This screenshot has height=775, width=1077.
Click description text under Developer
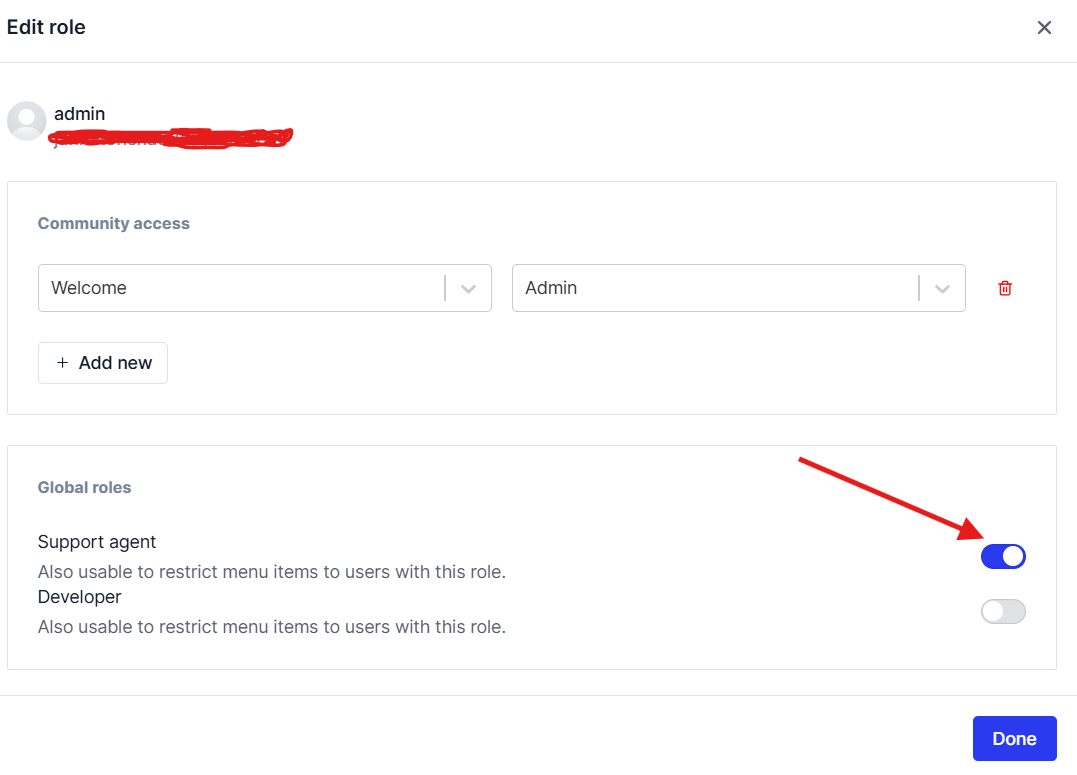[x=272, y=627]
